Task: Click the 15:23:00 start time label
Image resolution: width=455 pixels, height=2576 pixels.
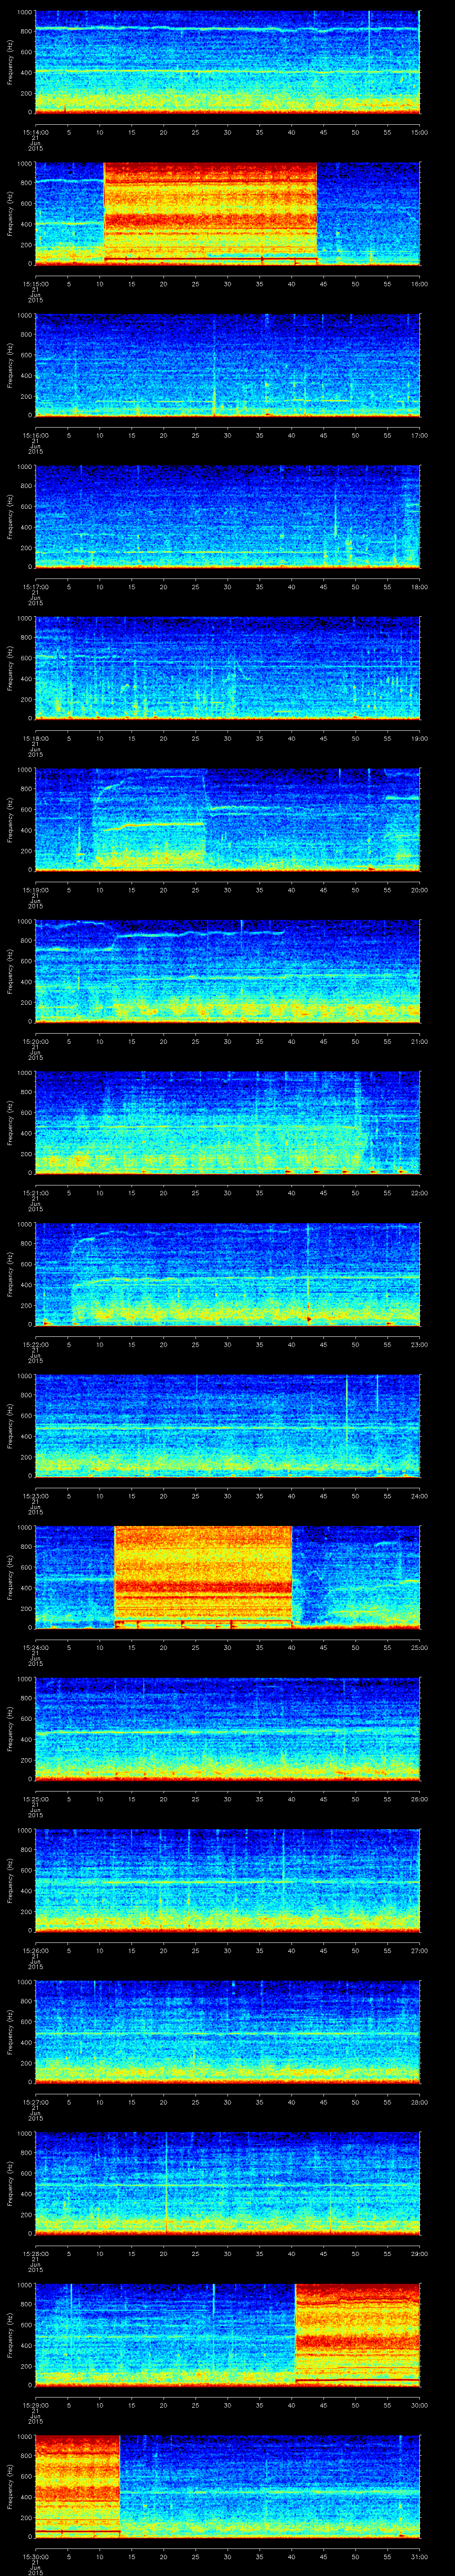Action: click(x=35, y=1495)
